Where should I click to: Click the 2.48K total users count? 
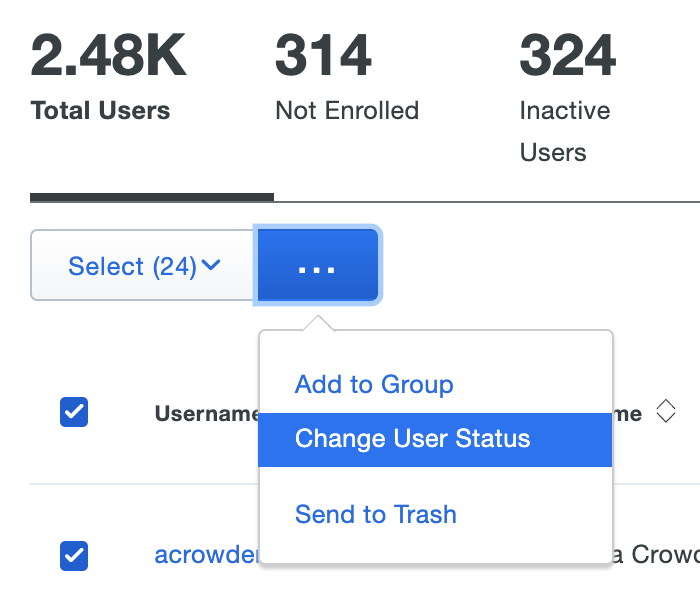pos(109,56)
